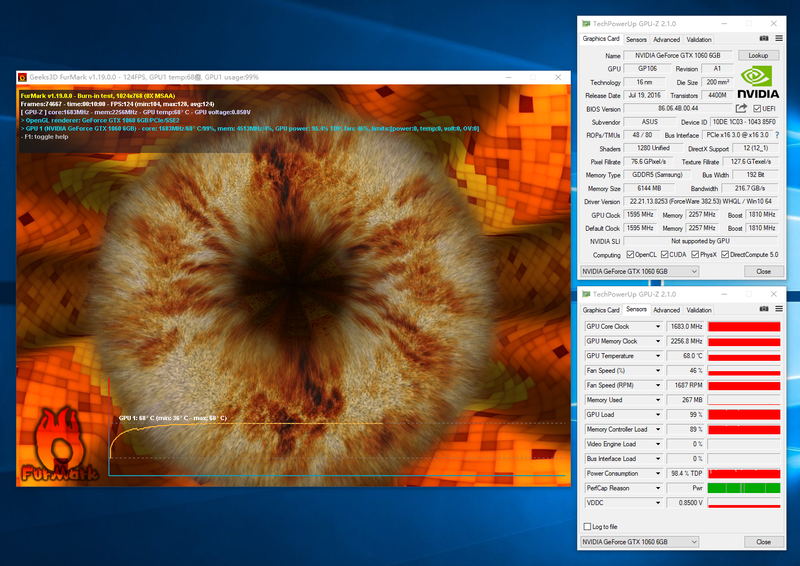Toggle the PhysX checkbox
The height and width of the screenshot is (566, 800).
[695, 255]
